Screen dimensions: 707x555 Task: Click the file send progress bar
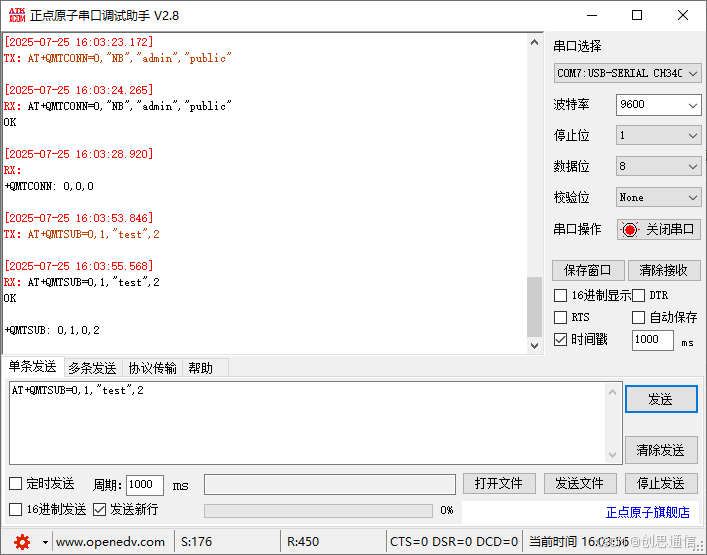point(318,511)
